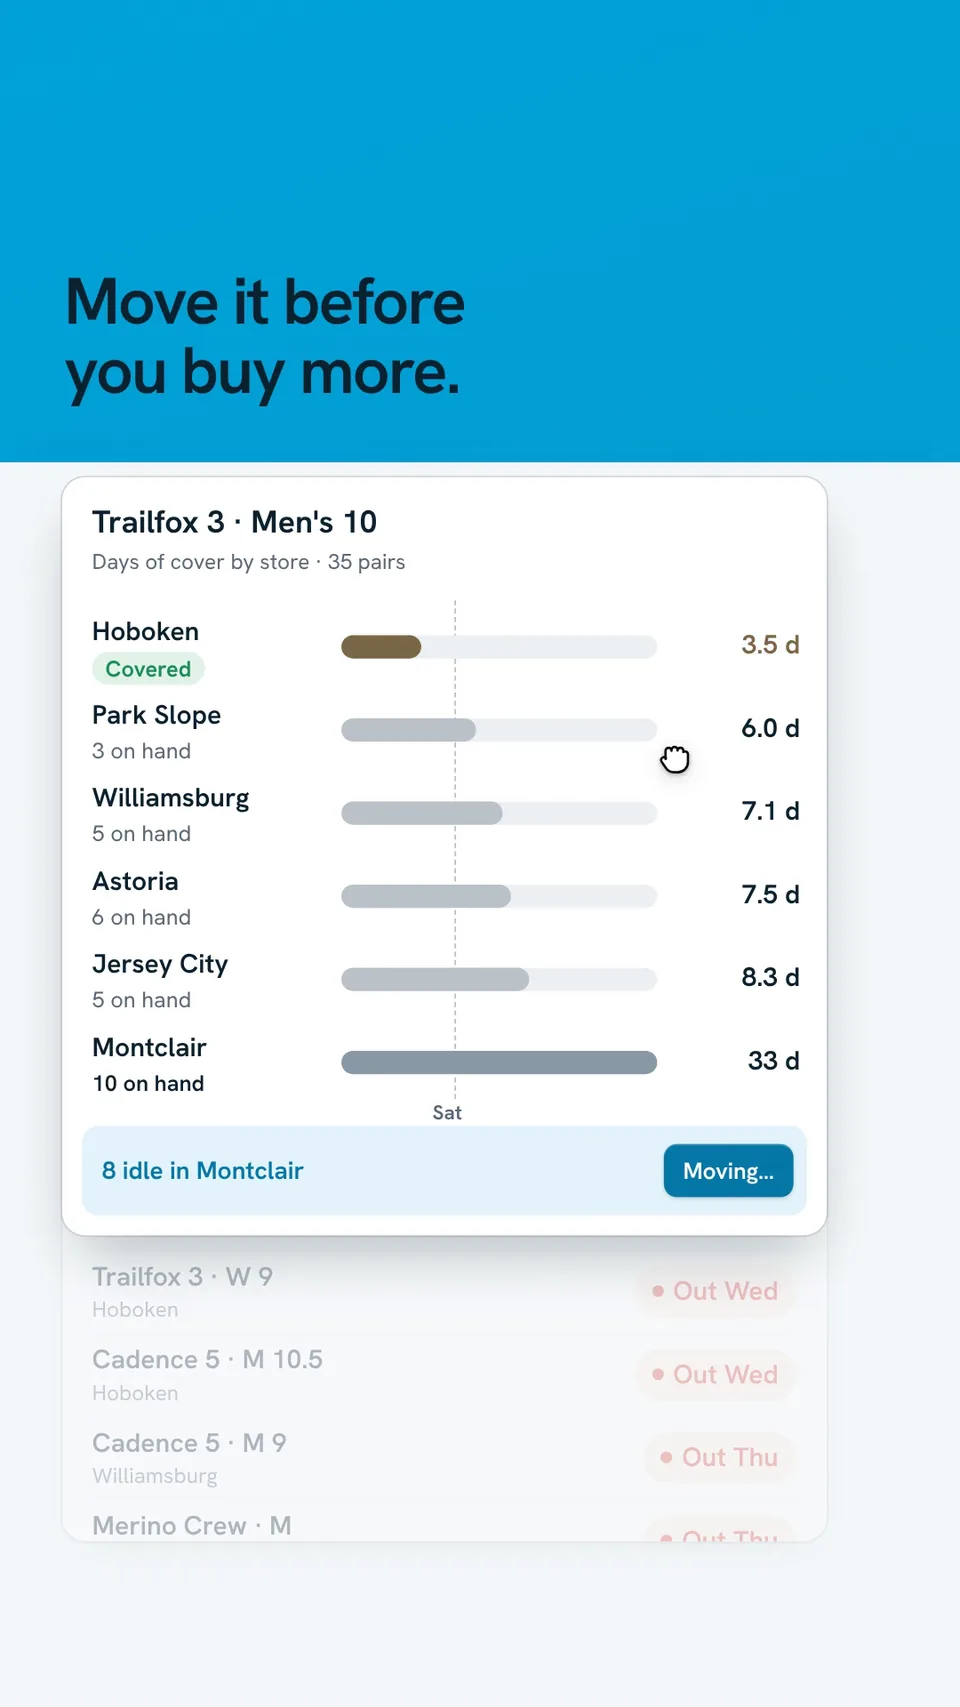
Task: Open the Cadence 5 · M 9 item
Action: pyautogui.click(x=444, y=1458)
